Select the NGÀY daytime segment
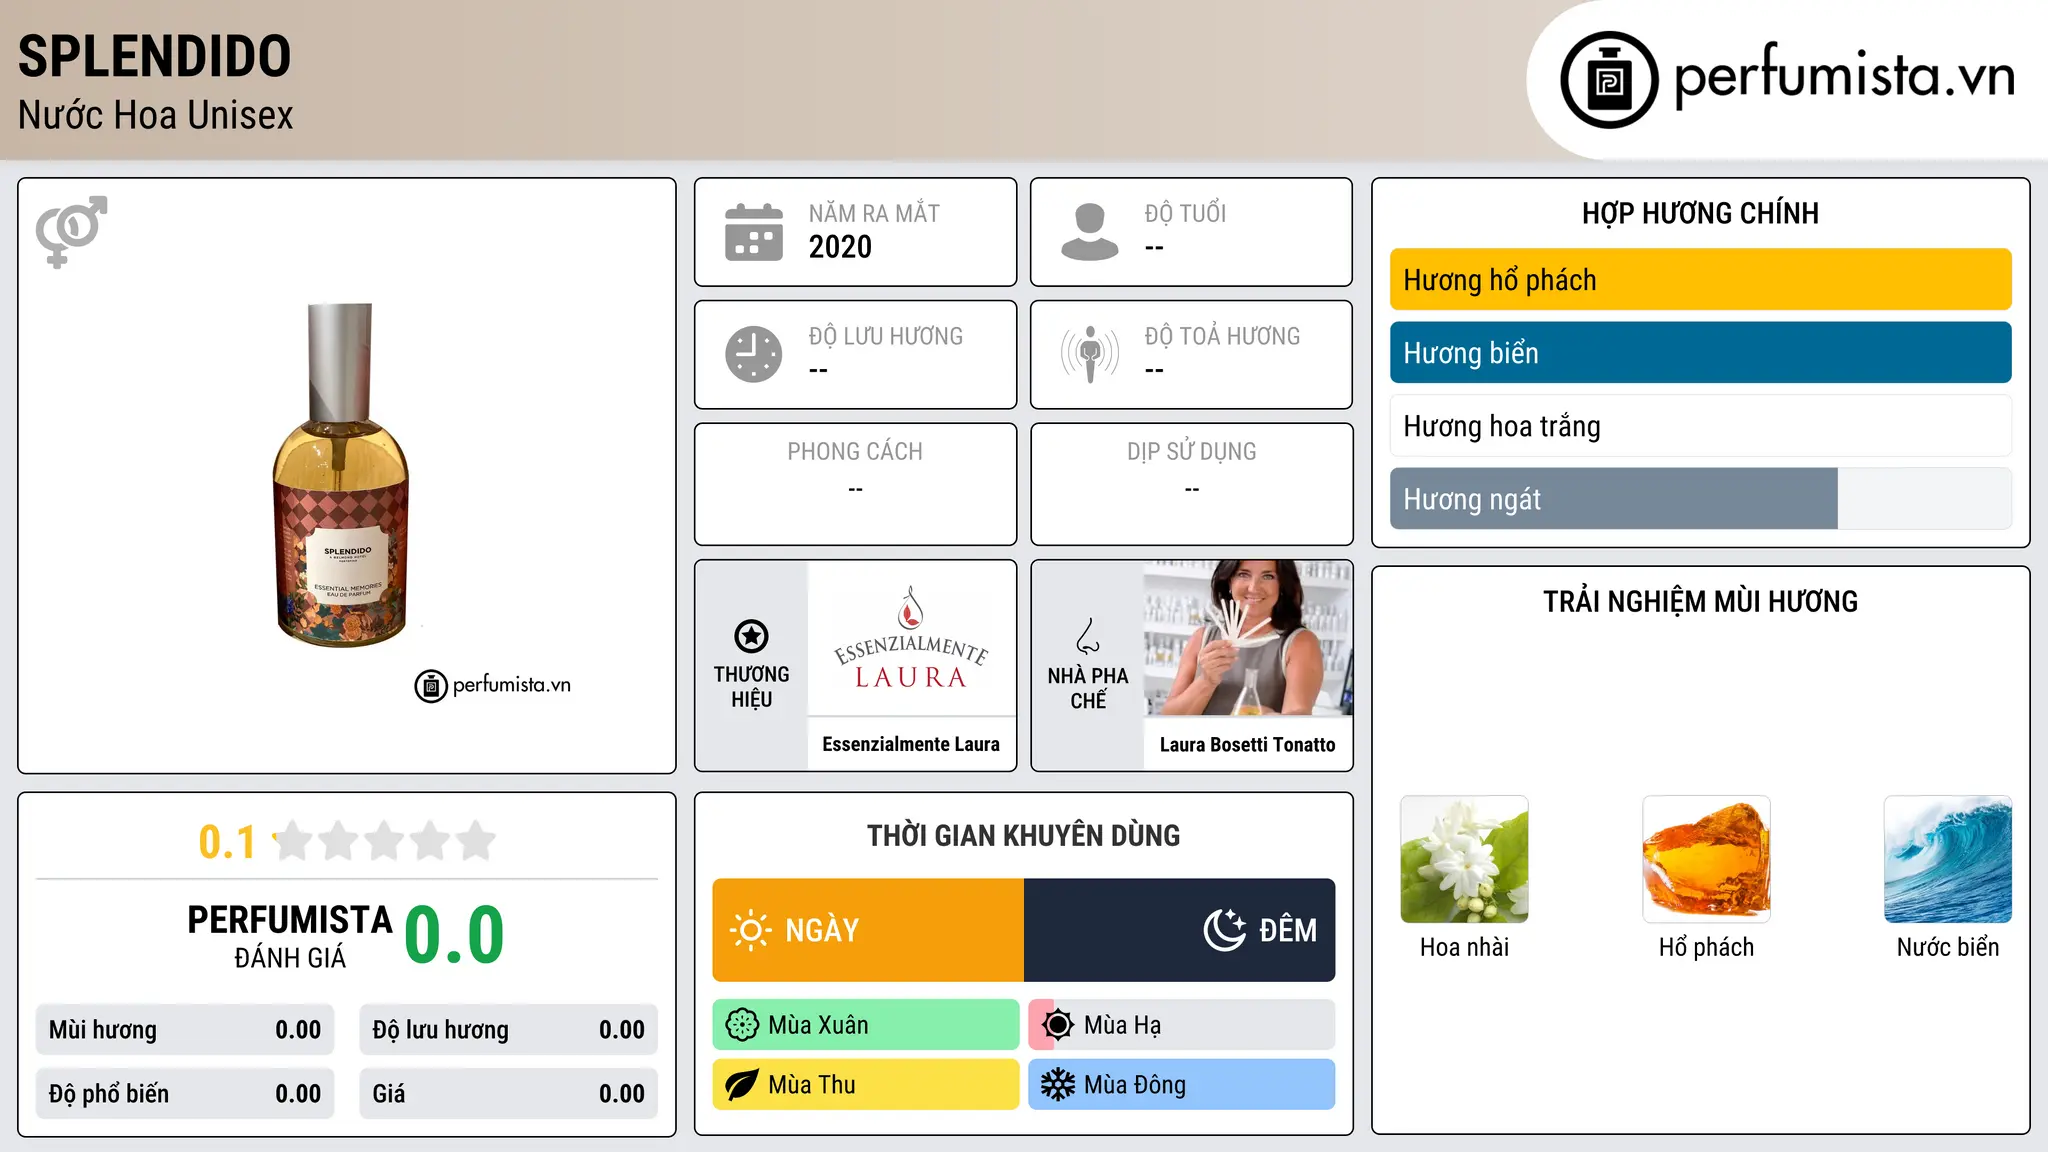This screenshot has width=2048, height=1152. pos(868,930)
